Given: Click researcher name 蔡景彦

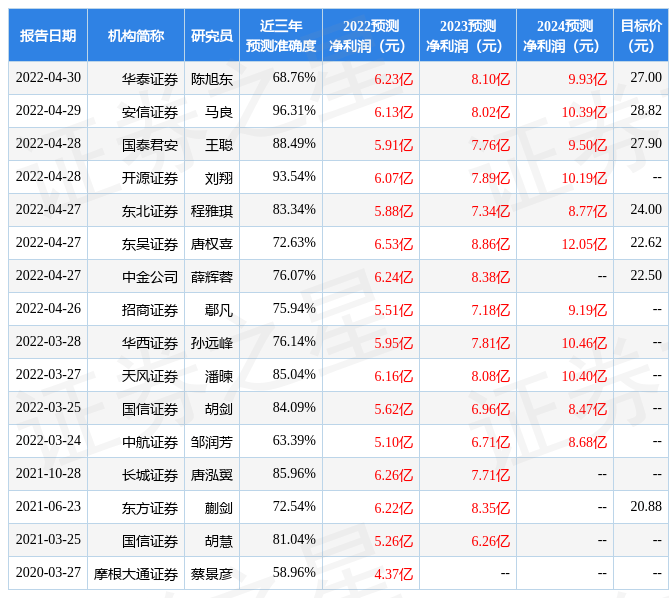Looking at the screenshot, I should tap(212, 574).
